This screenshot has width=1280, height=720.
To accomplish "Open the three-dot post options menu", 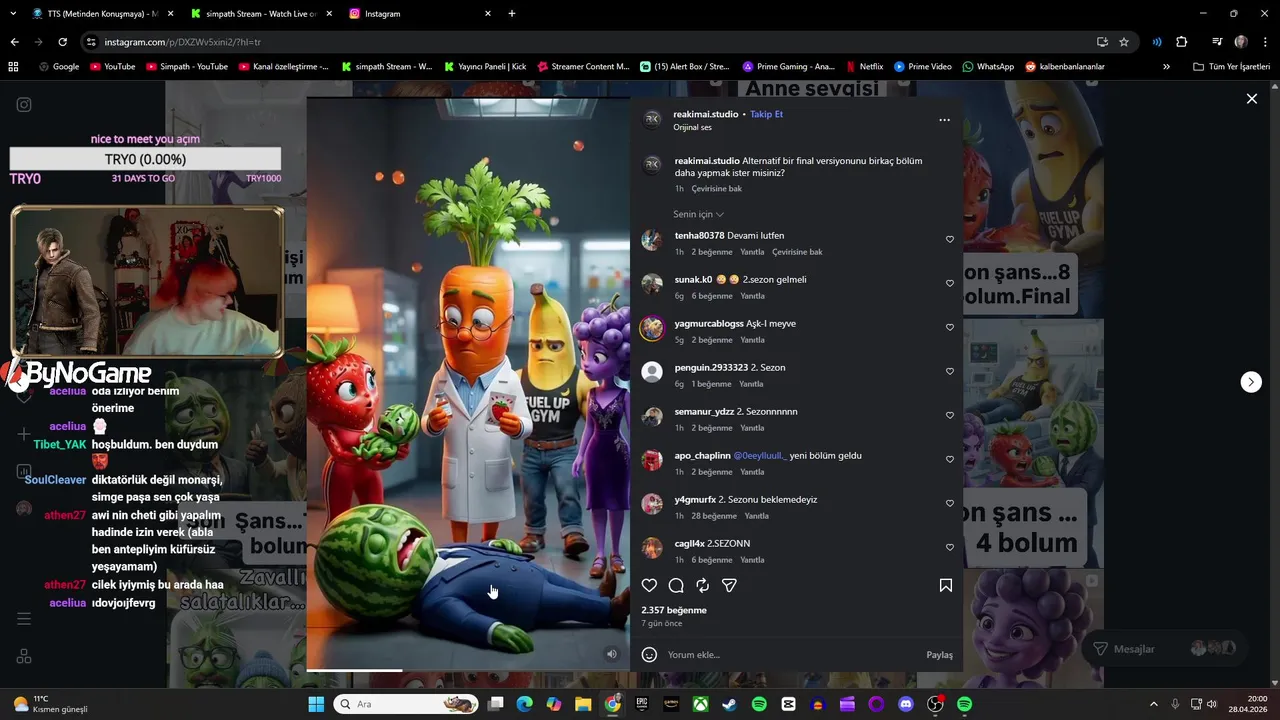I will 944,120.
